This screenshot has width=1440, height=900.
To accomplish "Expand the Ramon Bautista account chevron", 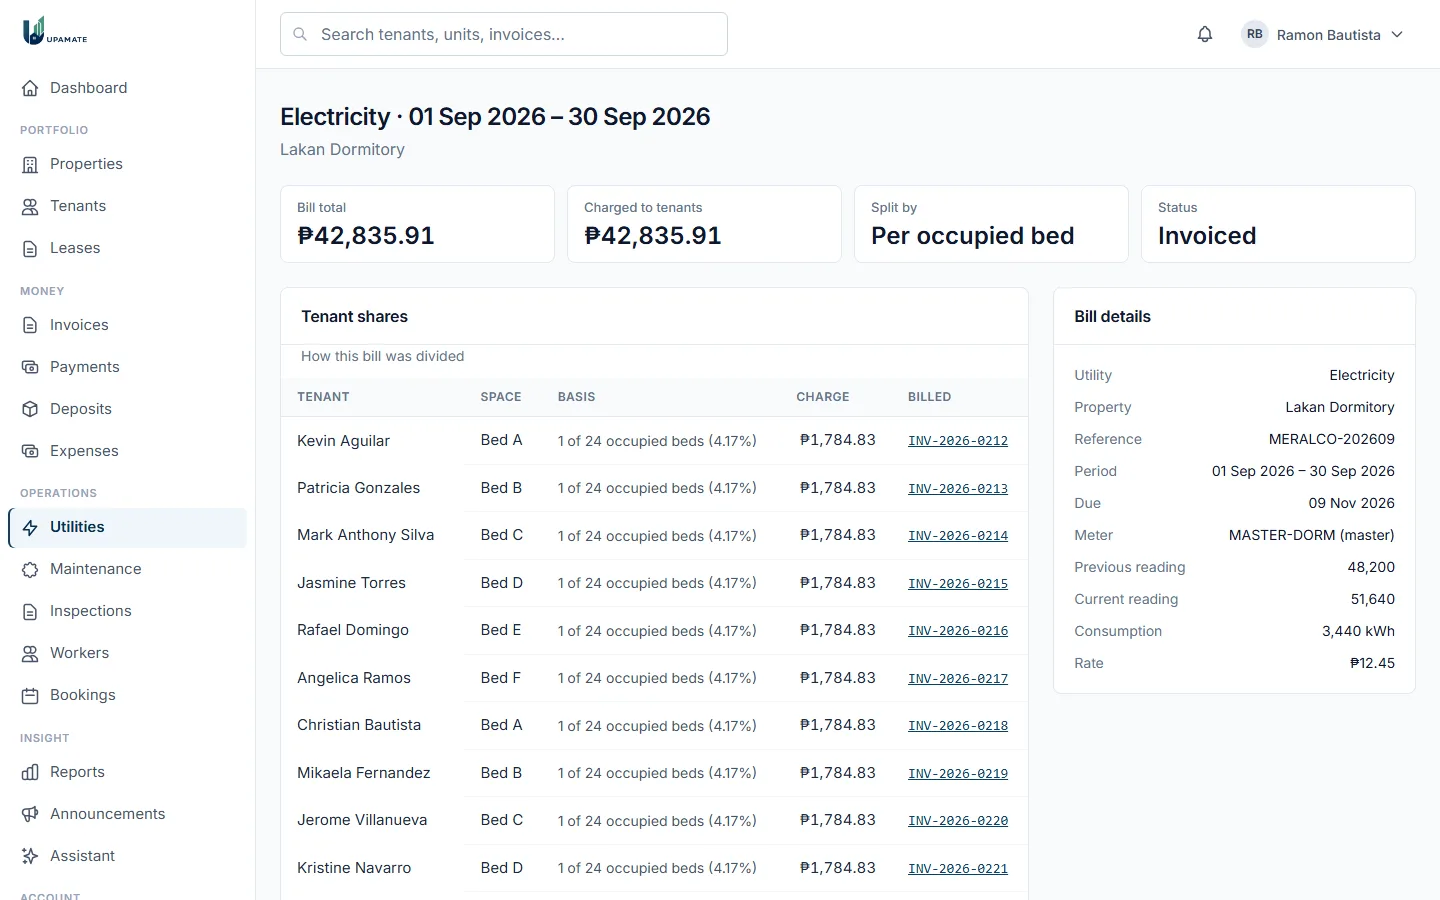I will click(1397, 34).
